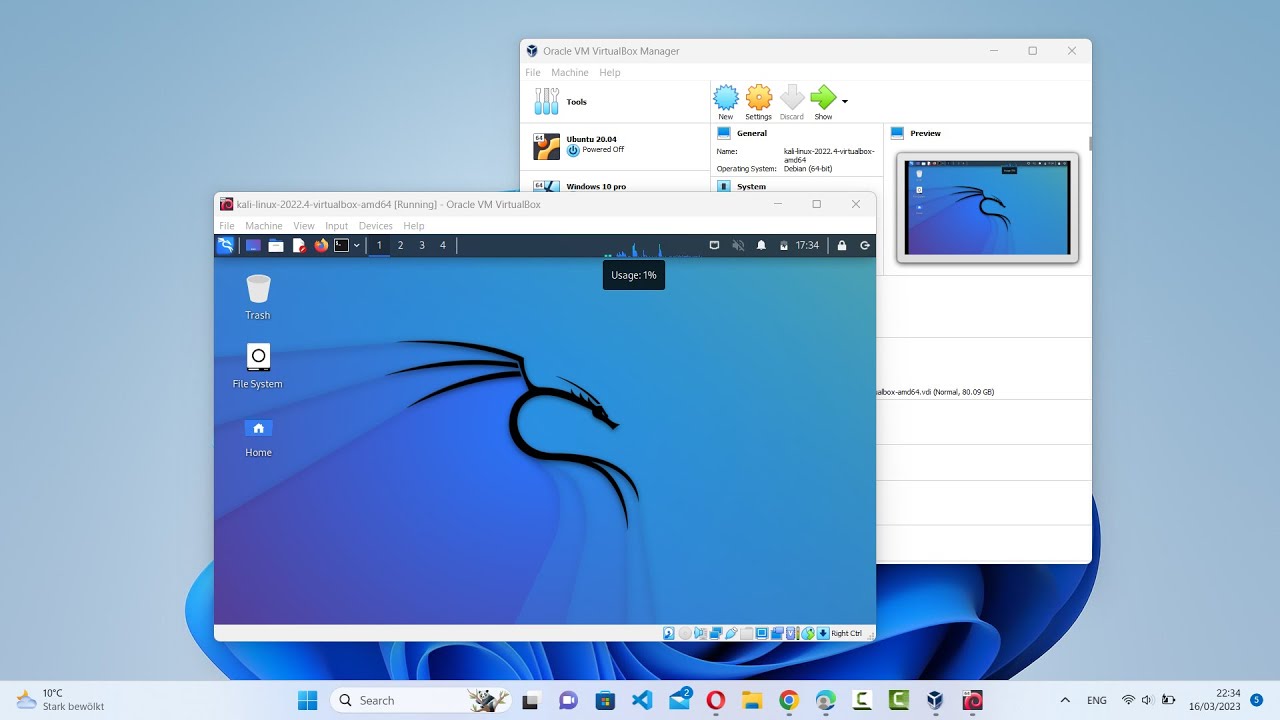Viewport: 1280px width, 720px height.
Task: Open the Trash desktop icon
Action: (258, 297)
